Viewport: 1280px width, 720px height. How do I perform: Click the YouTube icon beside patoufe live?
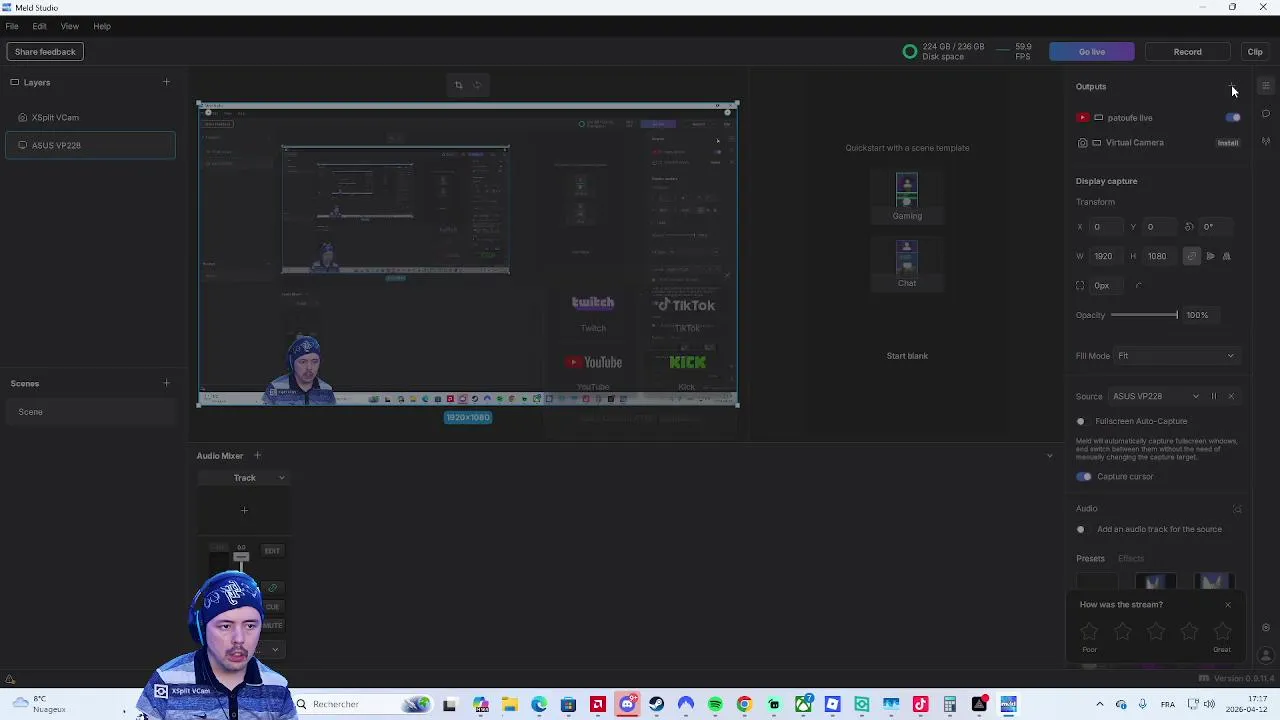[1082, 118]
